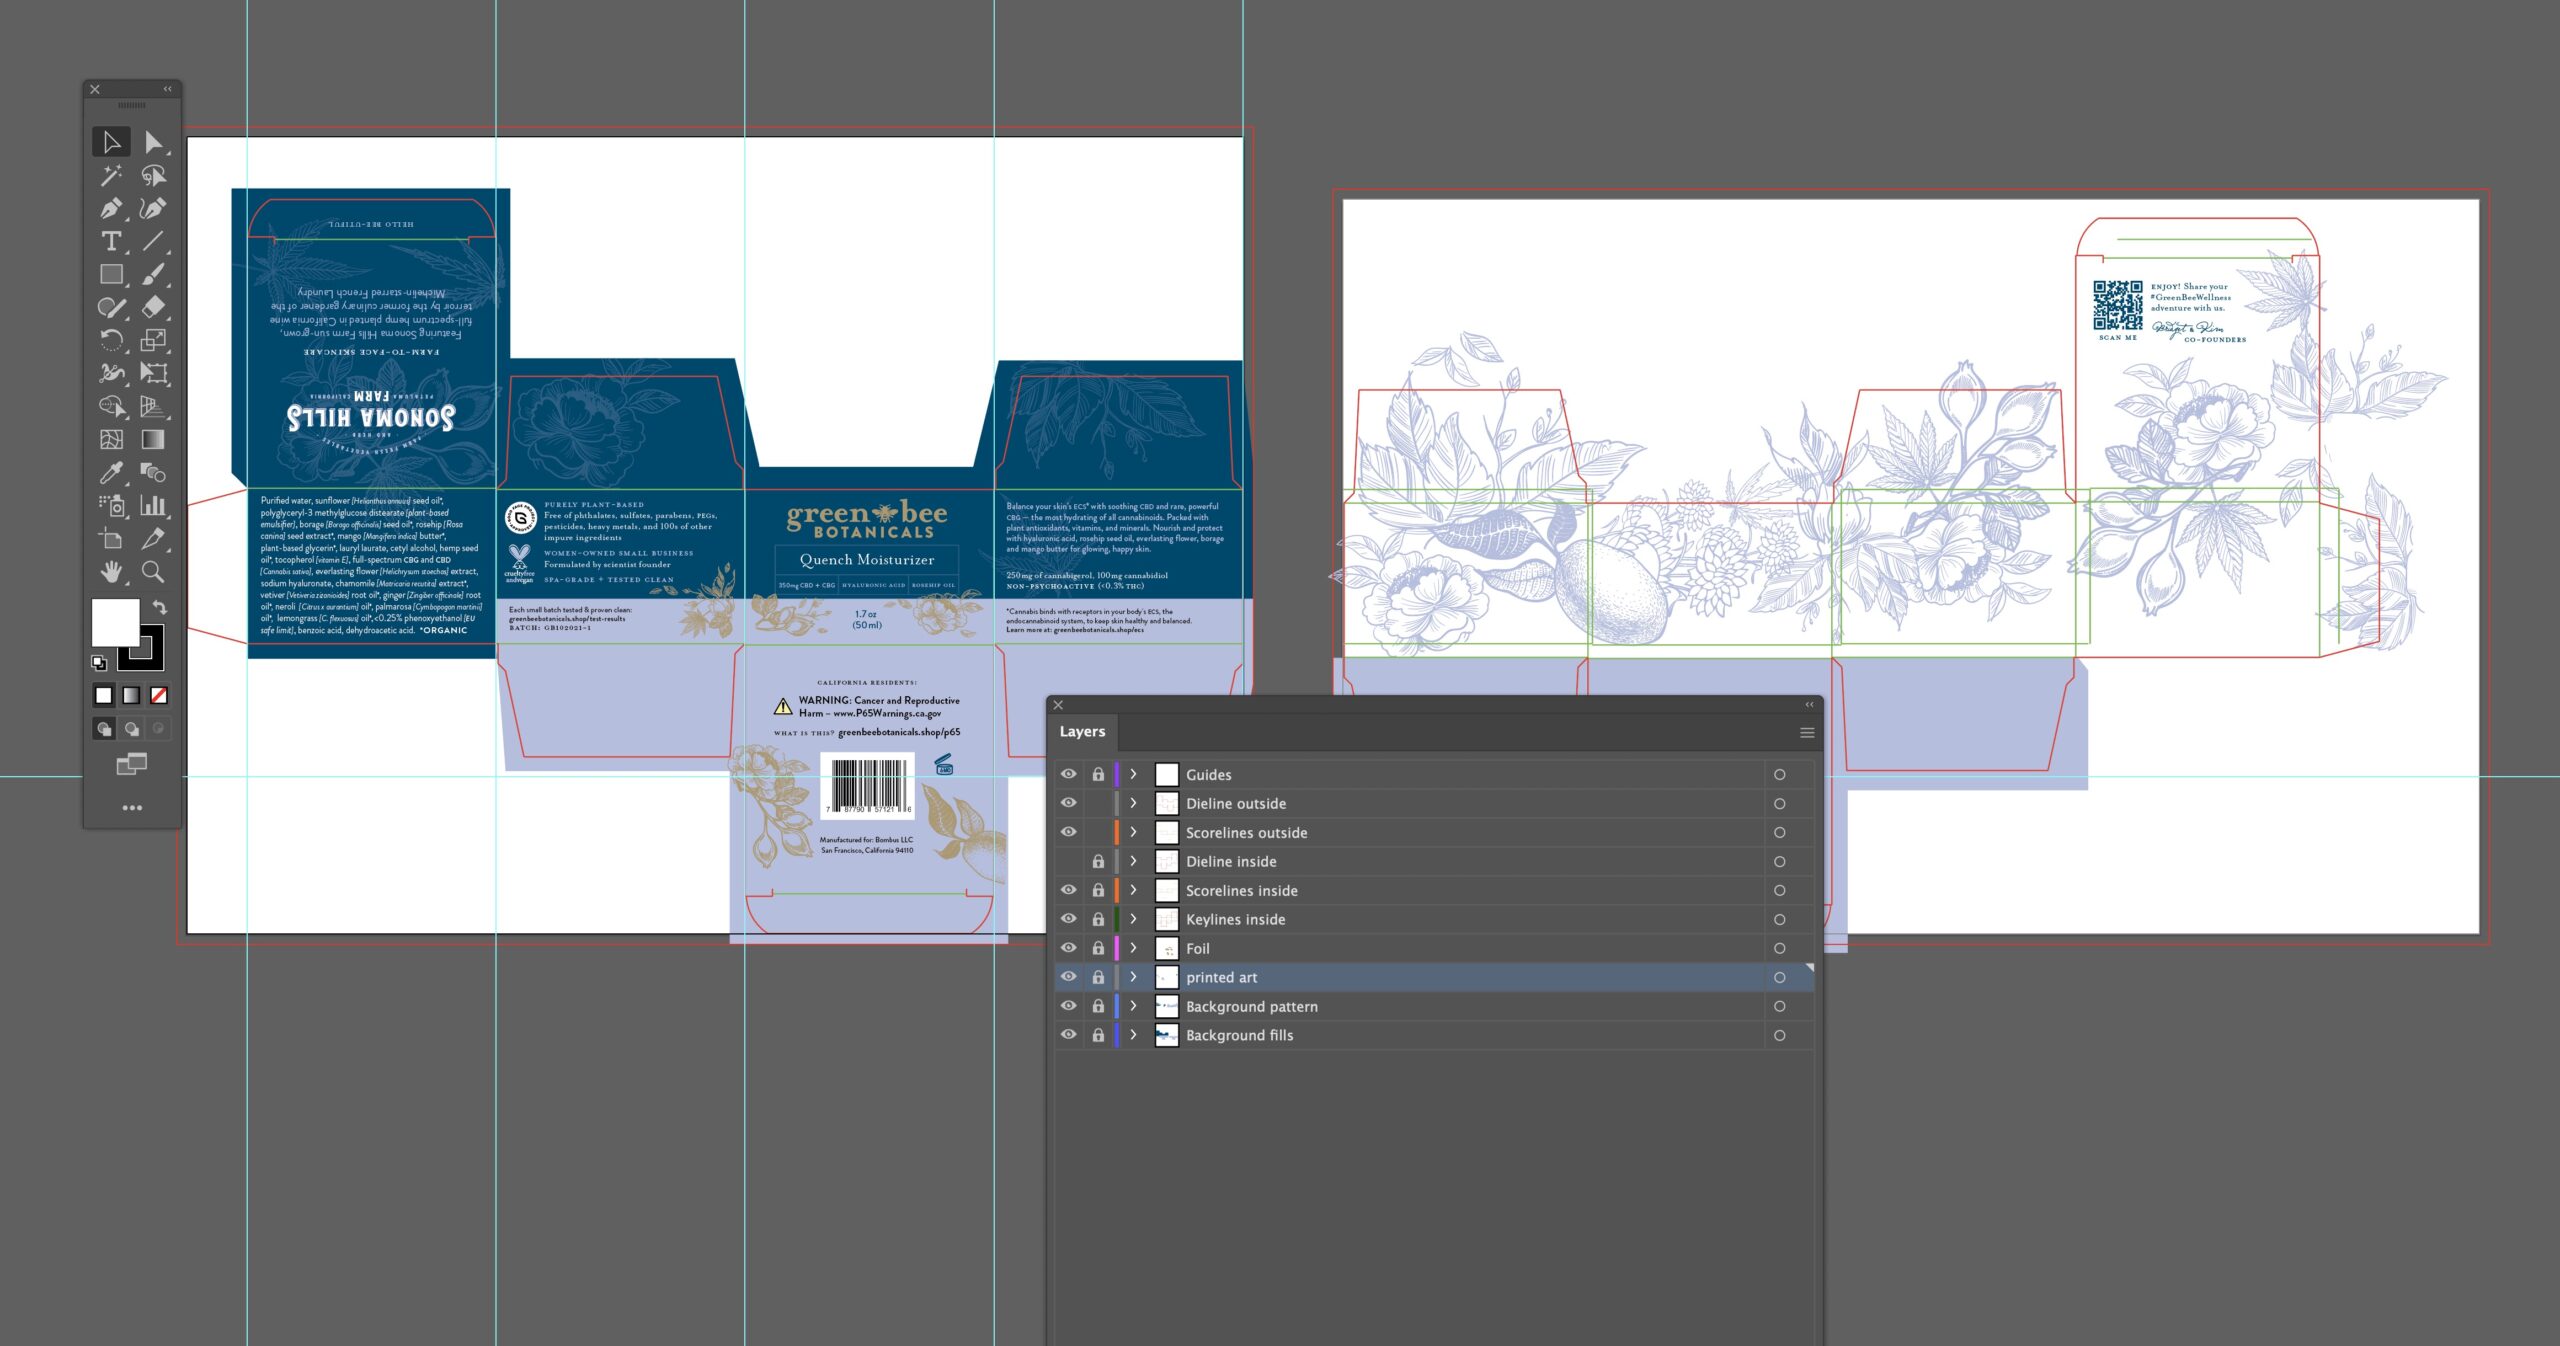This screenshot has width=2560, height=1346.
Task: Toggle visibility of Scorelines outside layer
Action: pos(1068,832)
